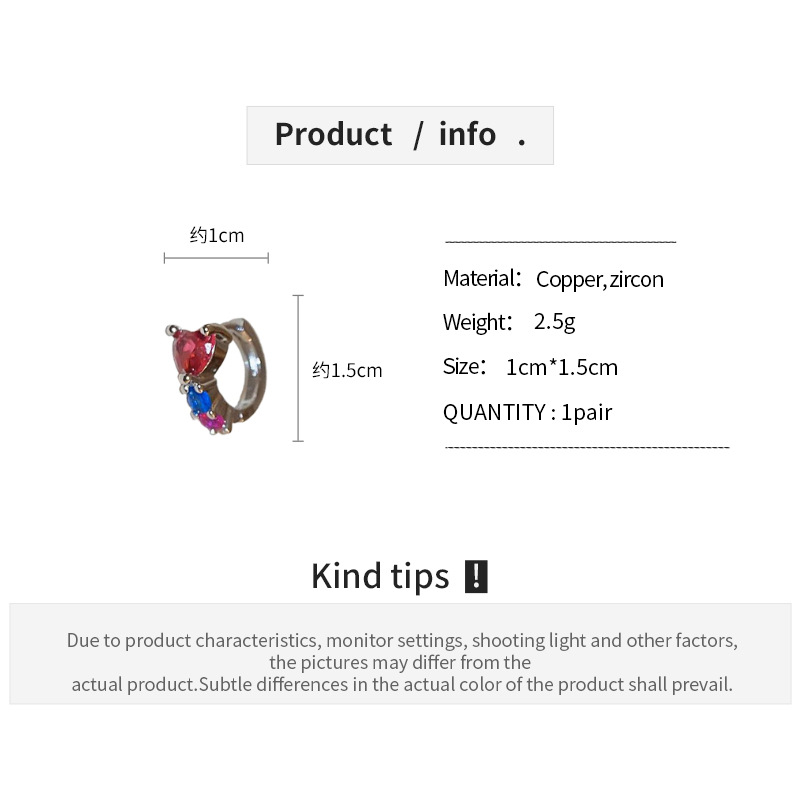Viewport: 800px width, 800px height.
Task: Click the blue zircon gem on earring
Action: pyautogui.click(x=199, y=401)
